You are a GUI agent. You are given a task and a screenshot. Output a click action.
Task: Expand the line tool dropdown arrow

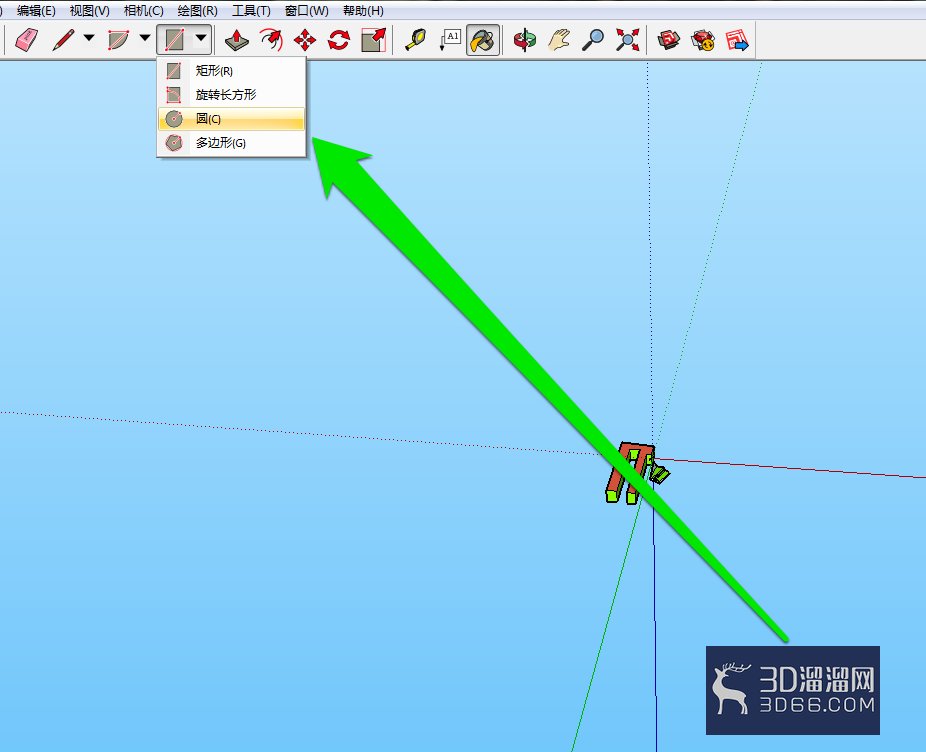89,38
